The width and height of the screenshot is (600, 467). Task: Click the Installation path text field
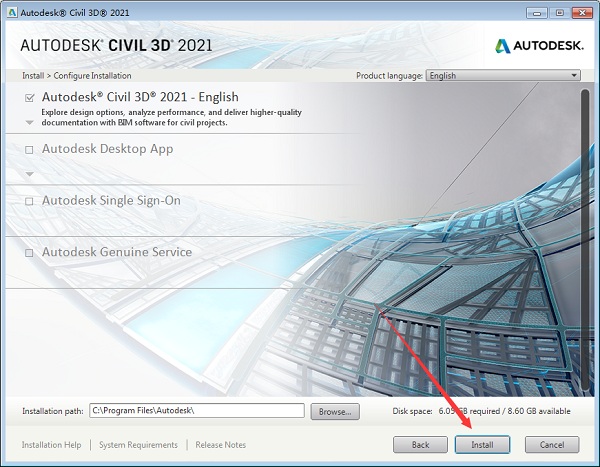(x=197, y=411)
